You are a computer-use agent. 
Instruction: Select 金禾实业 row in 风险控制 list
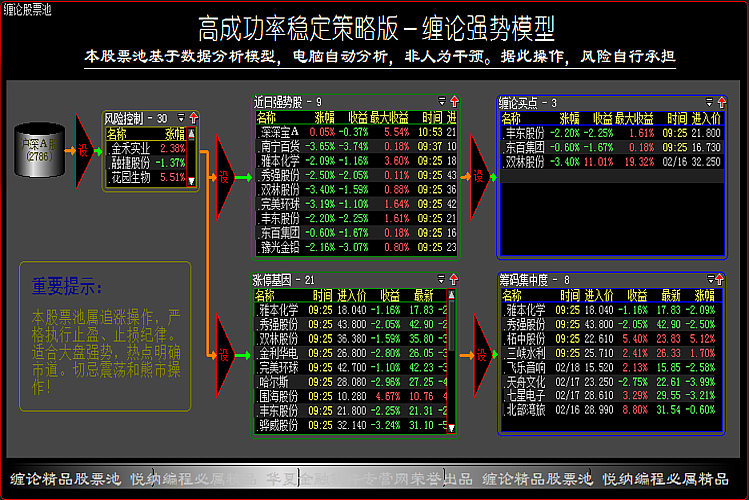point(129,148)
